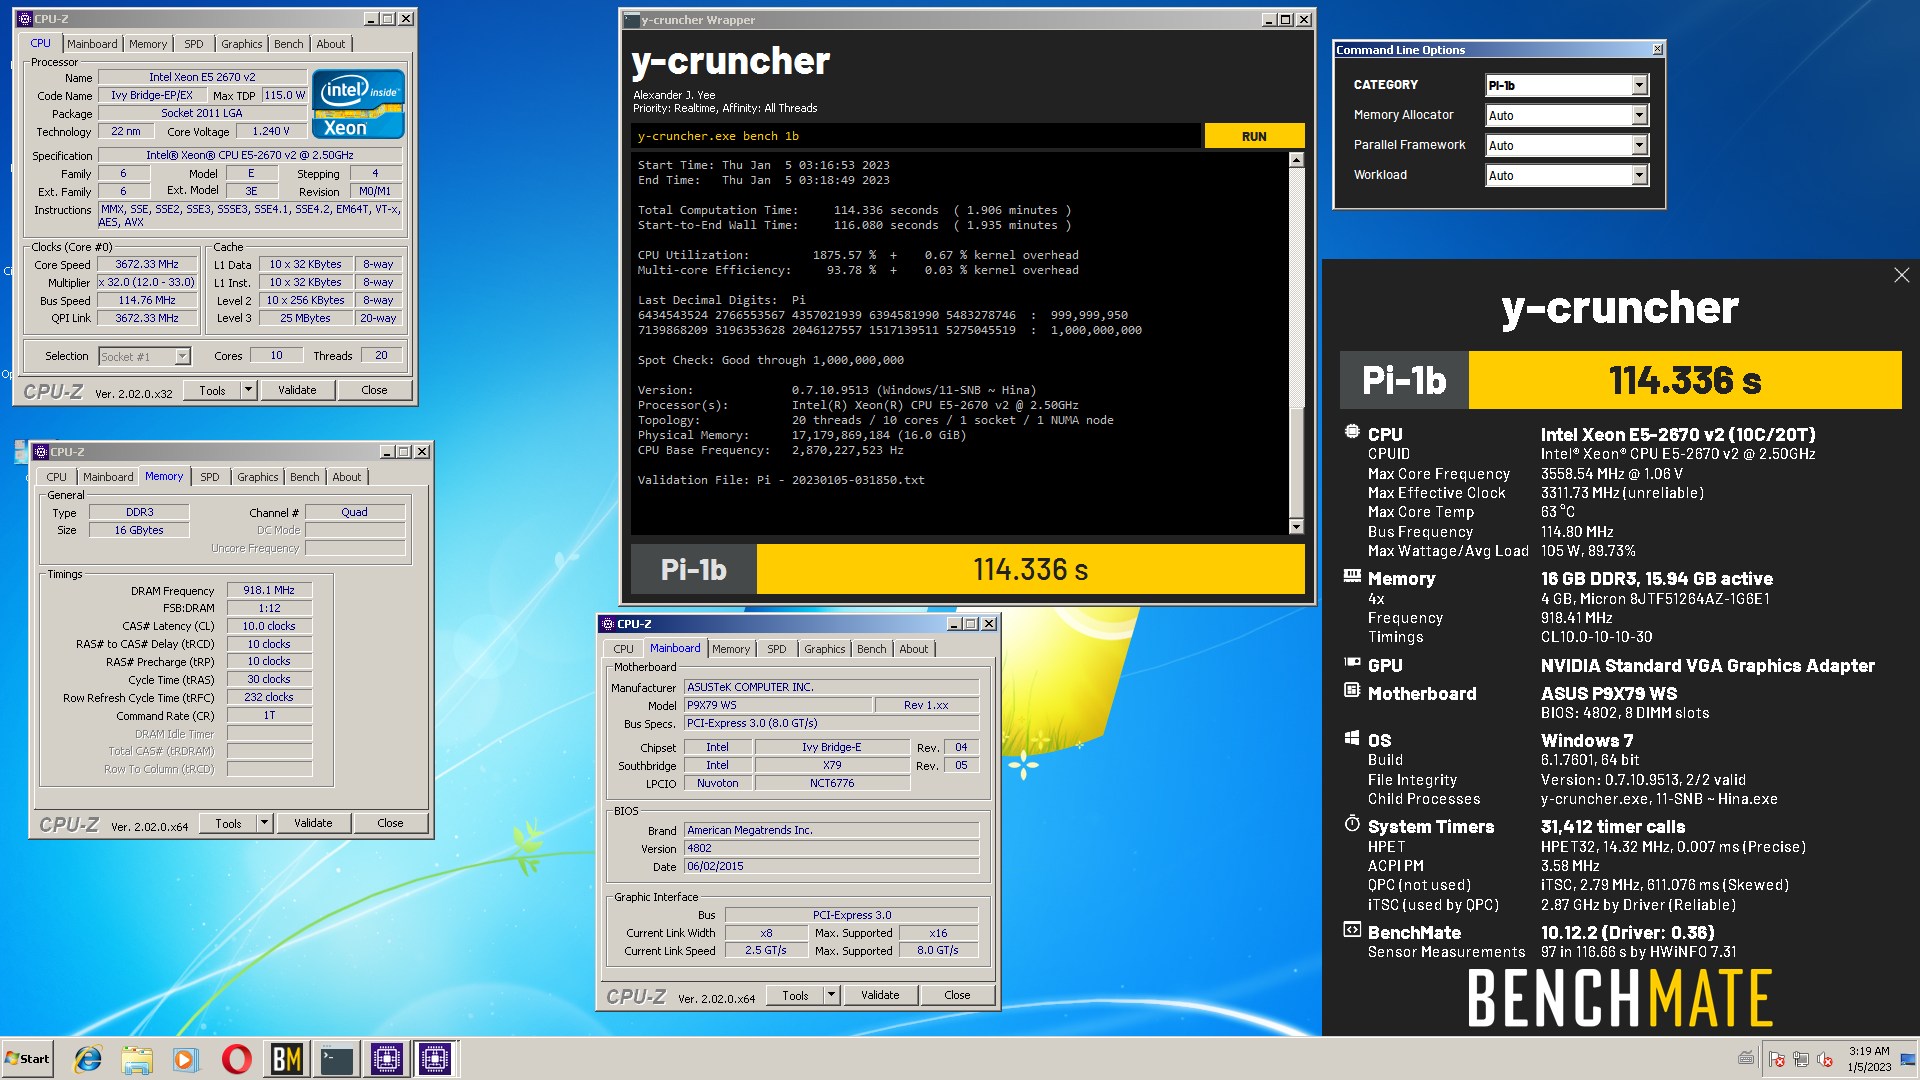Switch to BenchMate via BM taskbar icon
This screenshot has height=1080, width=1920.
(287, 1059)
